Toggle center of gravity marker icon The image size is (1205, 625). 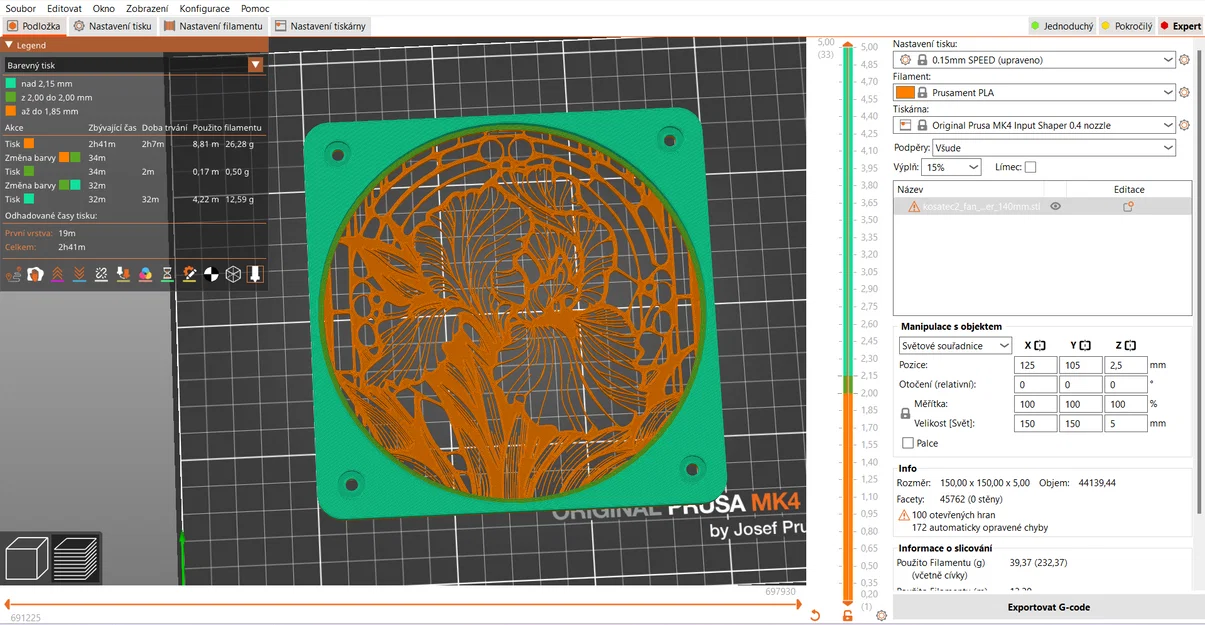pyautogui.click(x=211, y=274)
